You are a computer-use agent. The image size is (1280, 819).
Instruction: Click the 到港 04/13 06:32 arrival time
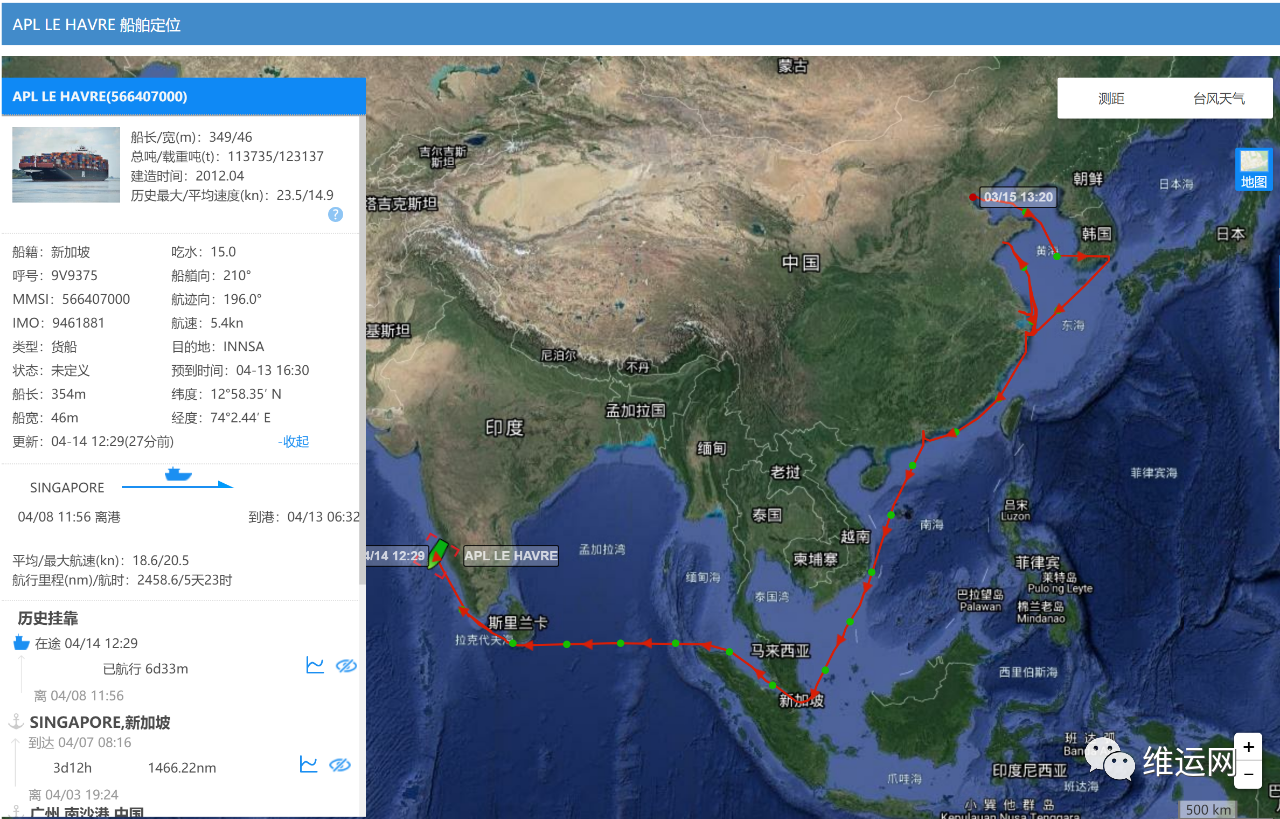pyautogui.click(x=304, y=517)
